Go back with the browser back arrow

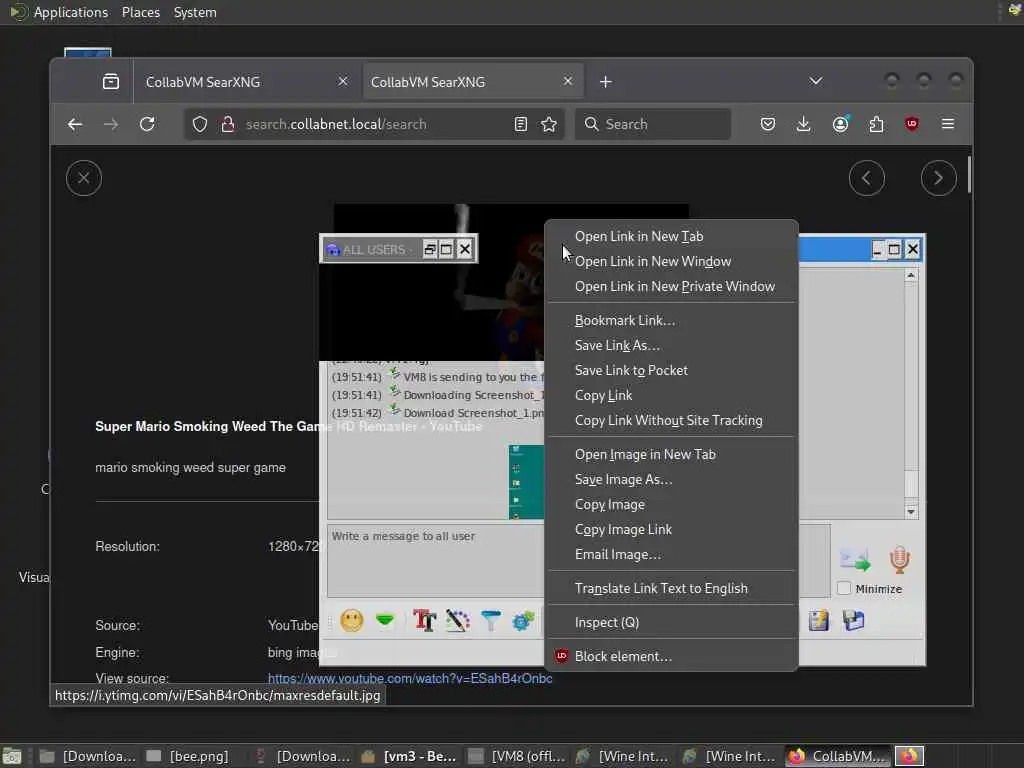[x=75, y=124]
